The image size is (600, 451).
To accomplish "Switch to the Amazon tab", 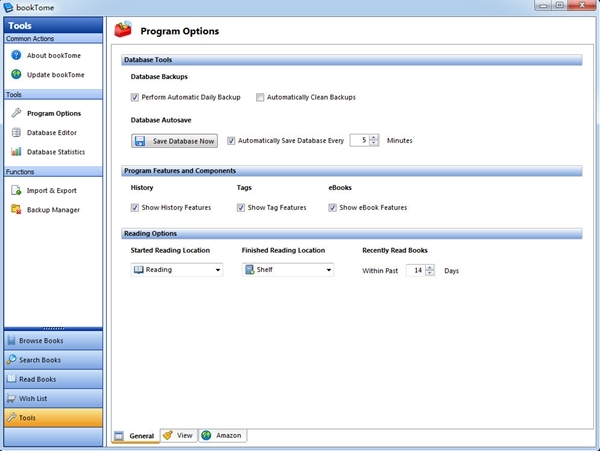I will pos(223,435).
